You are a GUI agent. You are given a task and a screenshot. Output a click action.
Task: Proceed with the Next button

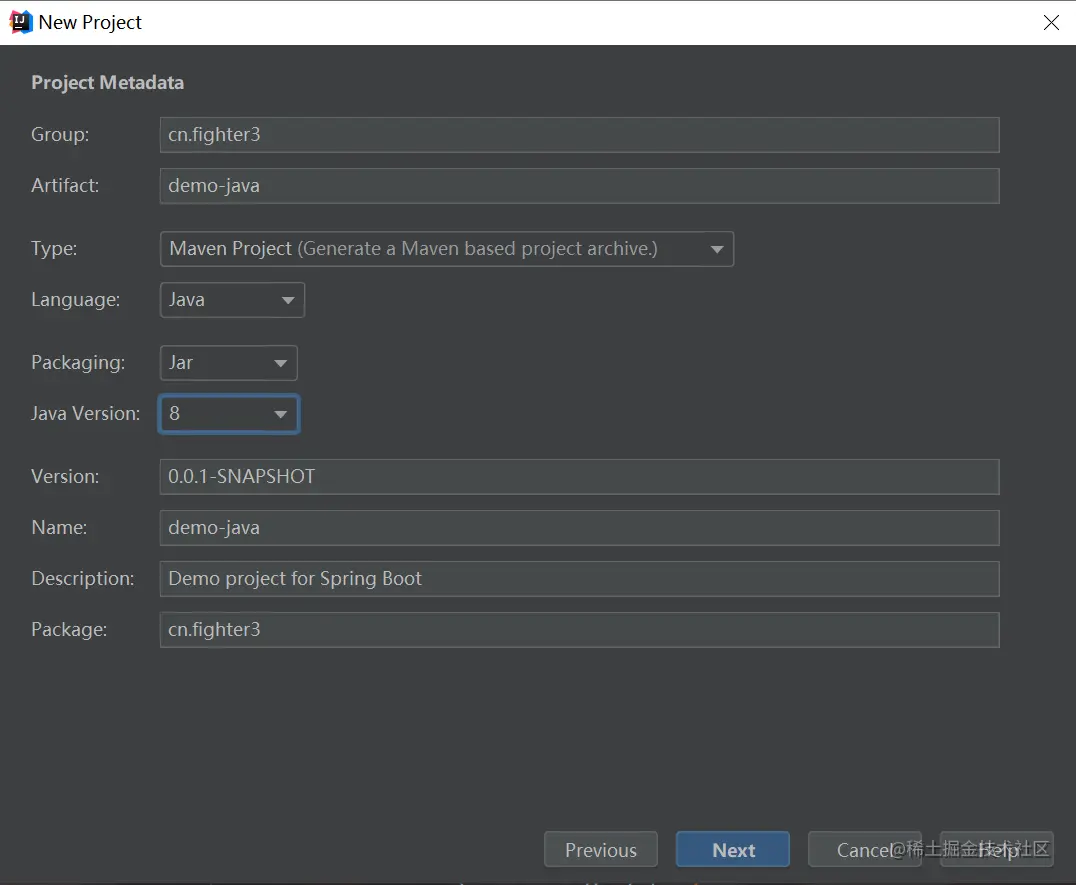click(x=733, y=849)
